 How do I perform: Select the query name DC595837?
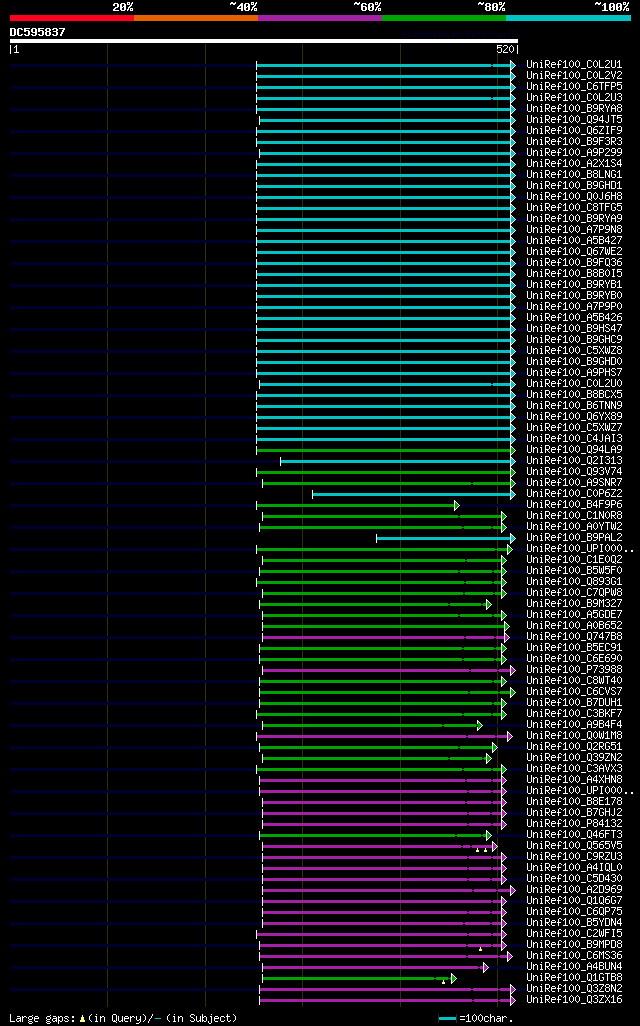point(37,32)
